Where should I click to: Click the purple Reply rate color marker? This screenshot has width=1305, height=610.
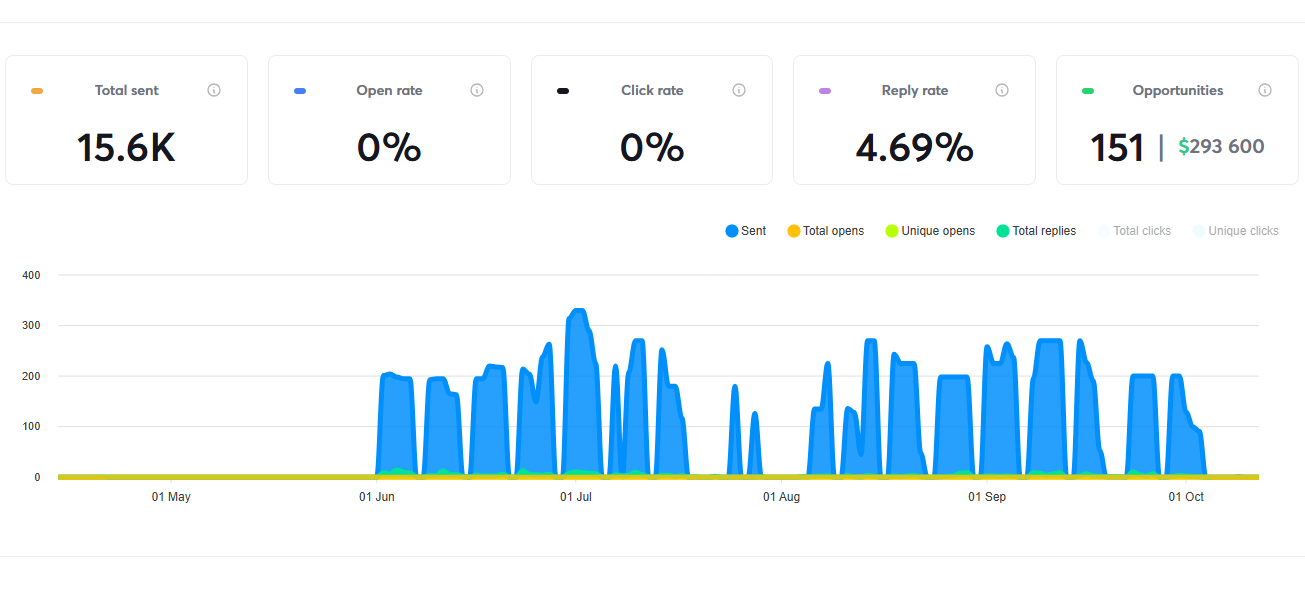click(x=825, y=91)
